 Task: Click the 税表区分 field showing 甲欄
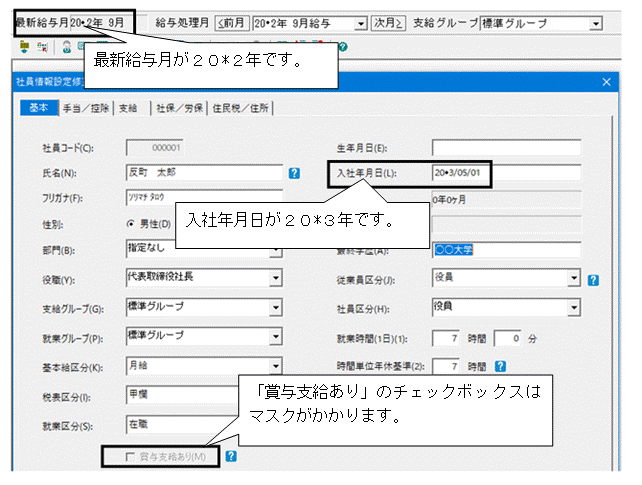click(182, 395)
